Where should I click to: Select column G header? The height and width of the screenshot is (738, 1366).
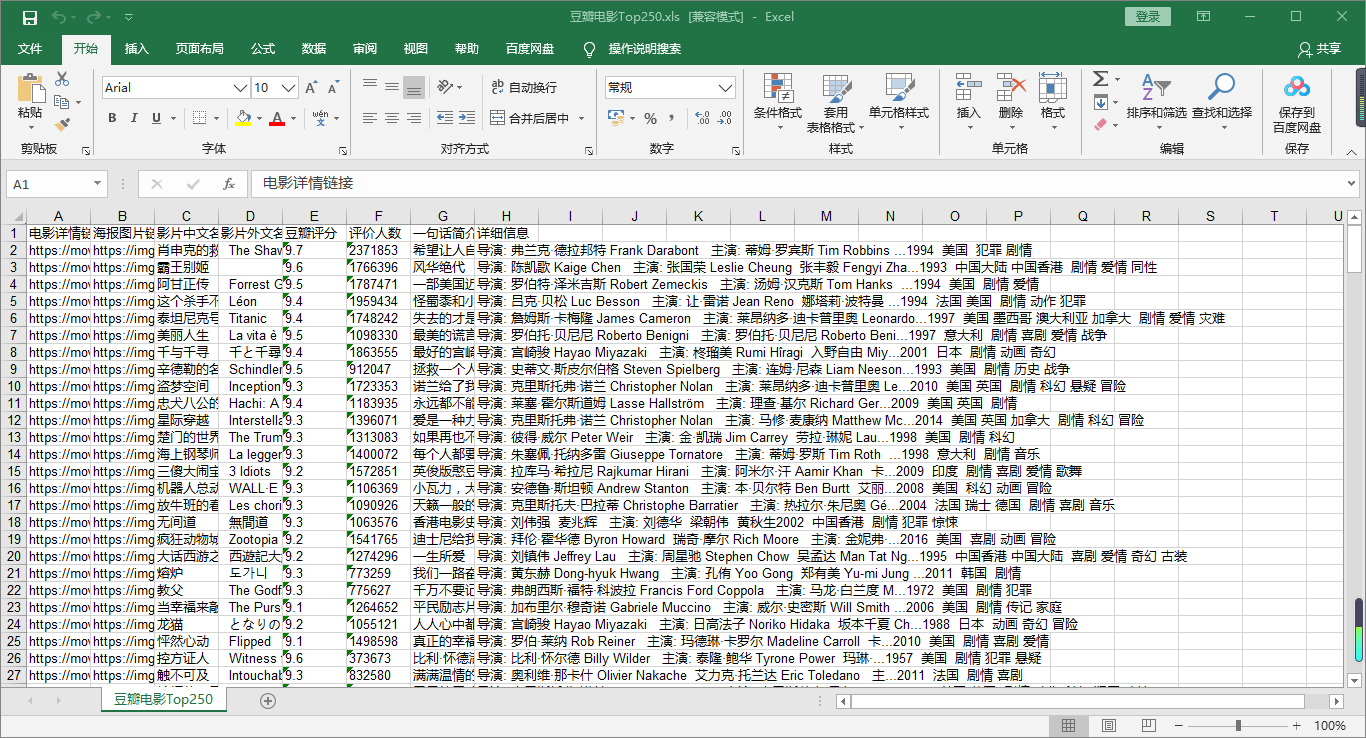(x=443, y=216)
